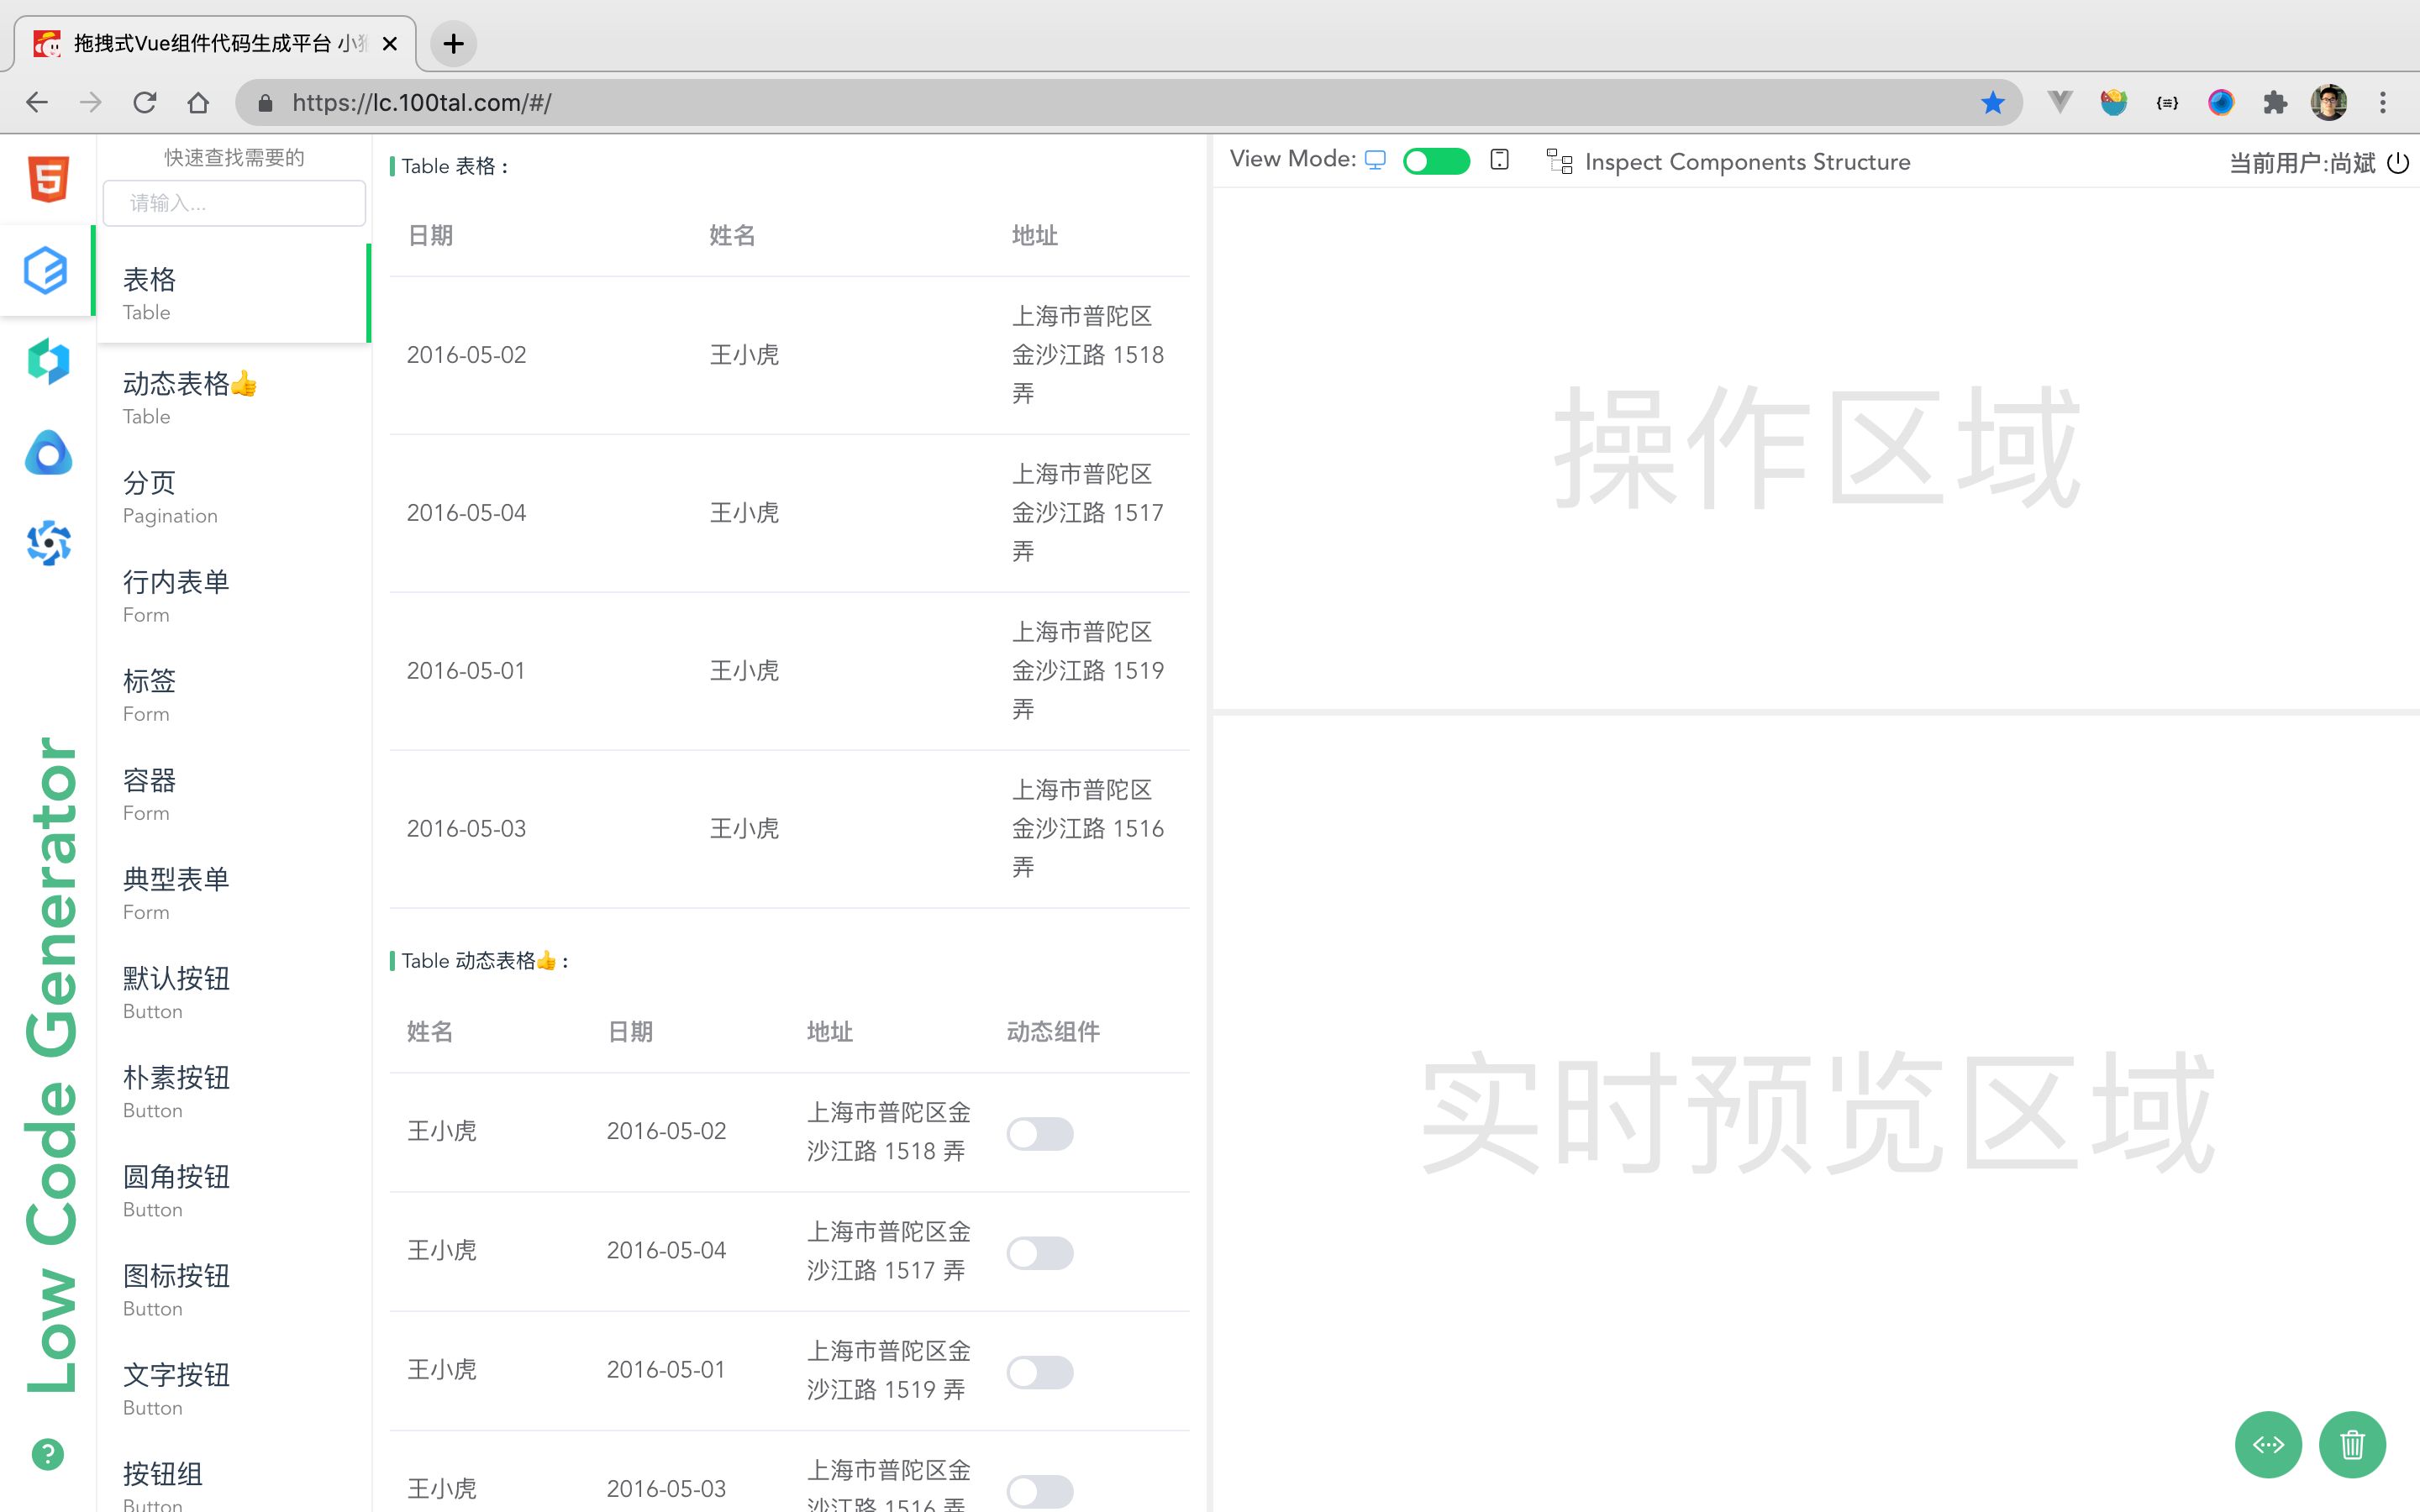This screenshot has width=2420, height=1512.
Task: Click the 地址 column header in first table
Action: [x=1034, y=236]
